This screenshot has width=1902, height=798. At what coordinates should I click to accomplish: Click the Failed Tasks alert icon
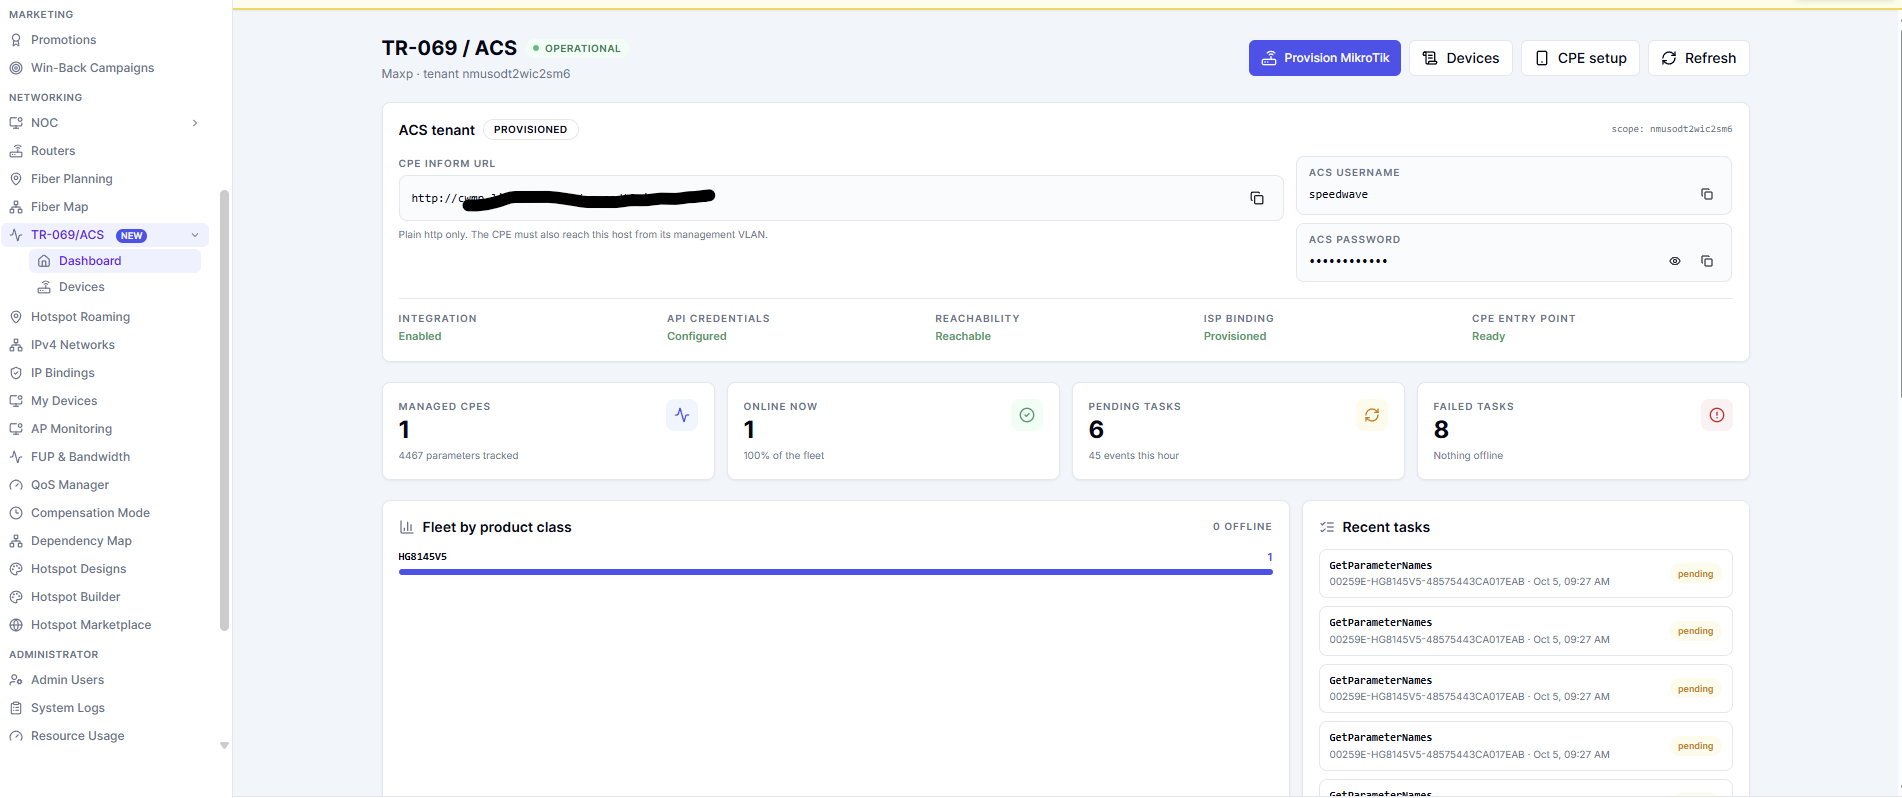tap(1717, 415)
